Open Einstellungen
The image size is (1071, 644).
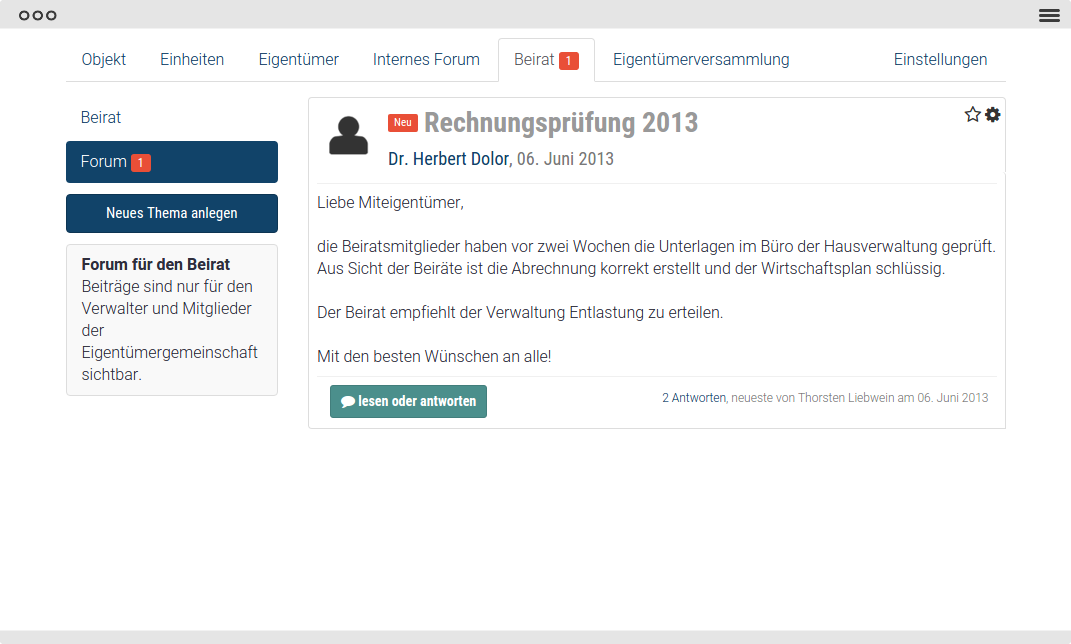coord(940,60)
